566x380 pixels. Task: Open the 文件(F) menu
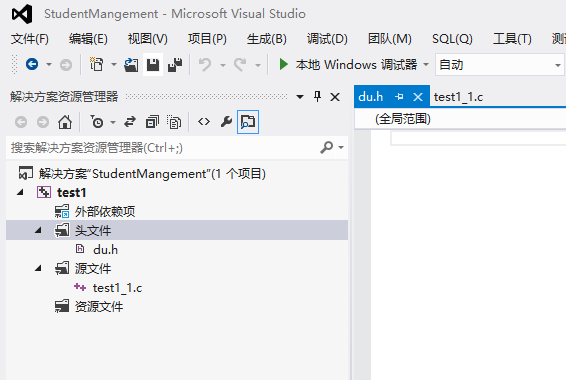pyautogui.click(x=30, y=39)
